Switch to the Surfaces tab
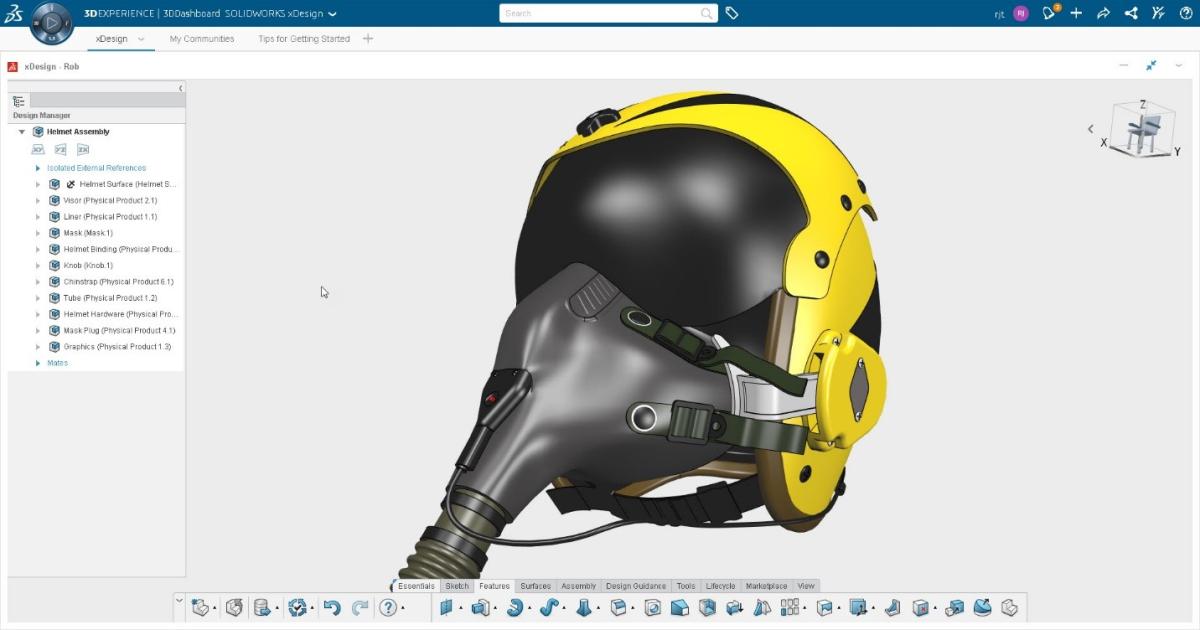 click(535, 586)
